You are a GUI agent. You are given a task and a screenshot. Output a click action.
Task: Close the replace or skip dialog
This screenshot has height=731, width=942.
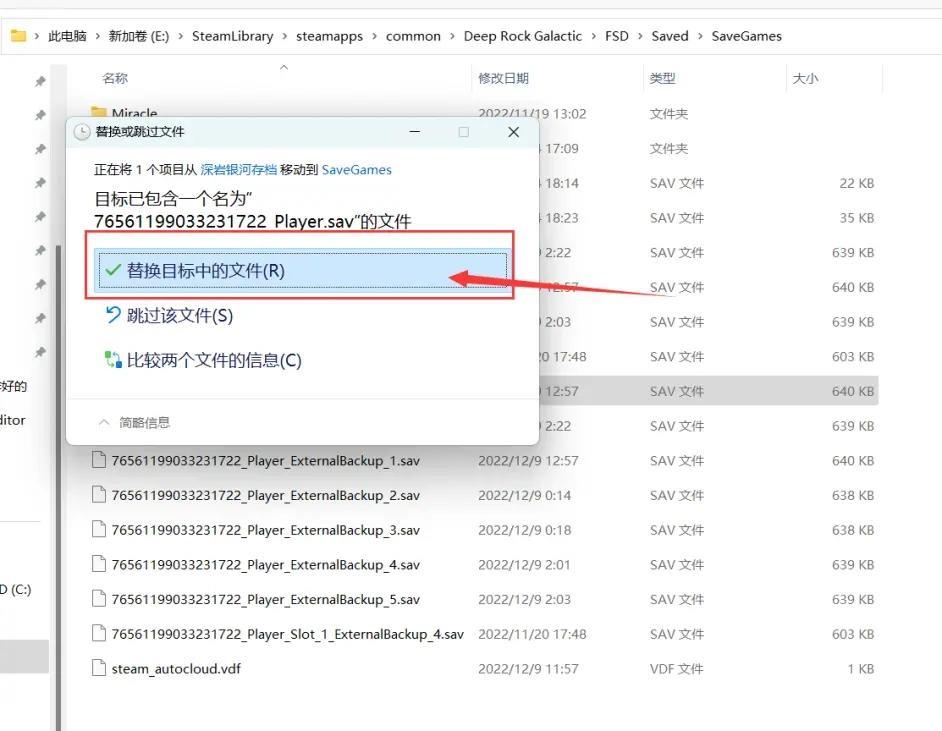coord(513,132)
